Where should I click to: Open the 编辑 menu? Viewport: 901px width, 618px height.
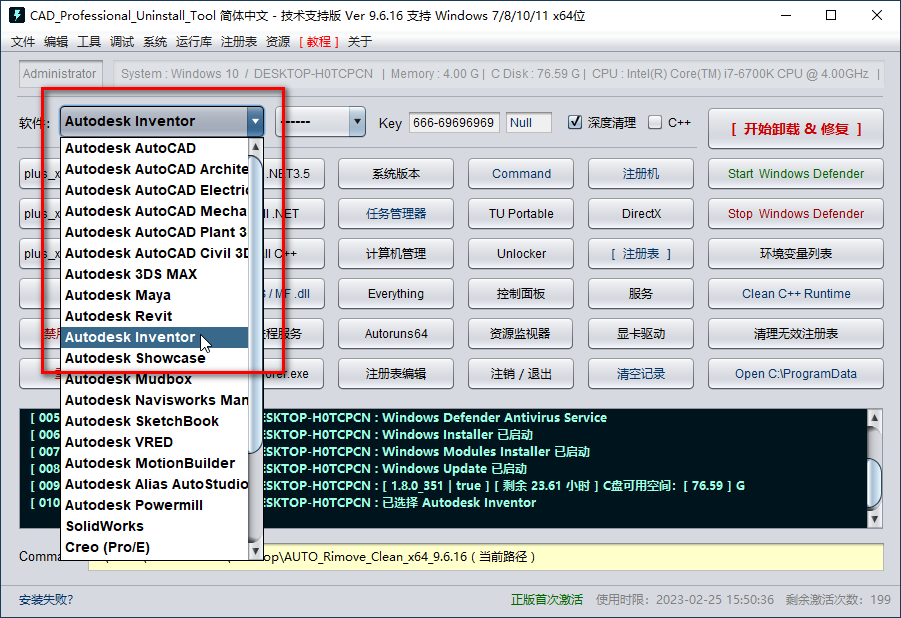pos(56,41)
